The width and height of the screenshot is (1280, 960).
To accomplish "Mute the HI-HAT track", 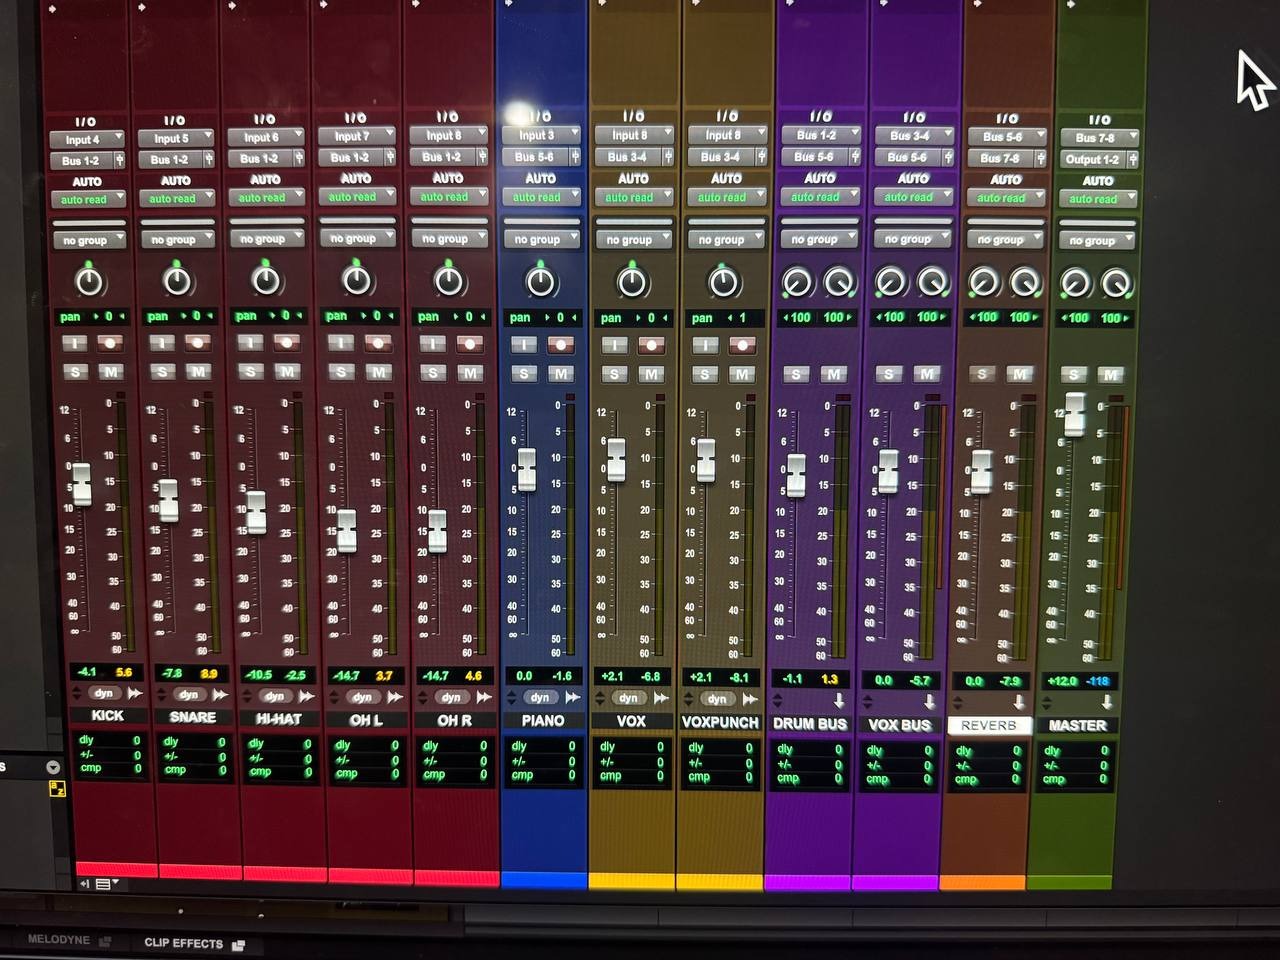I will click(287, 372).
